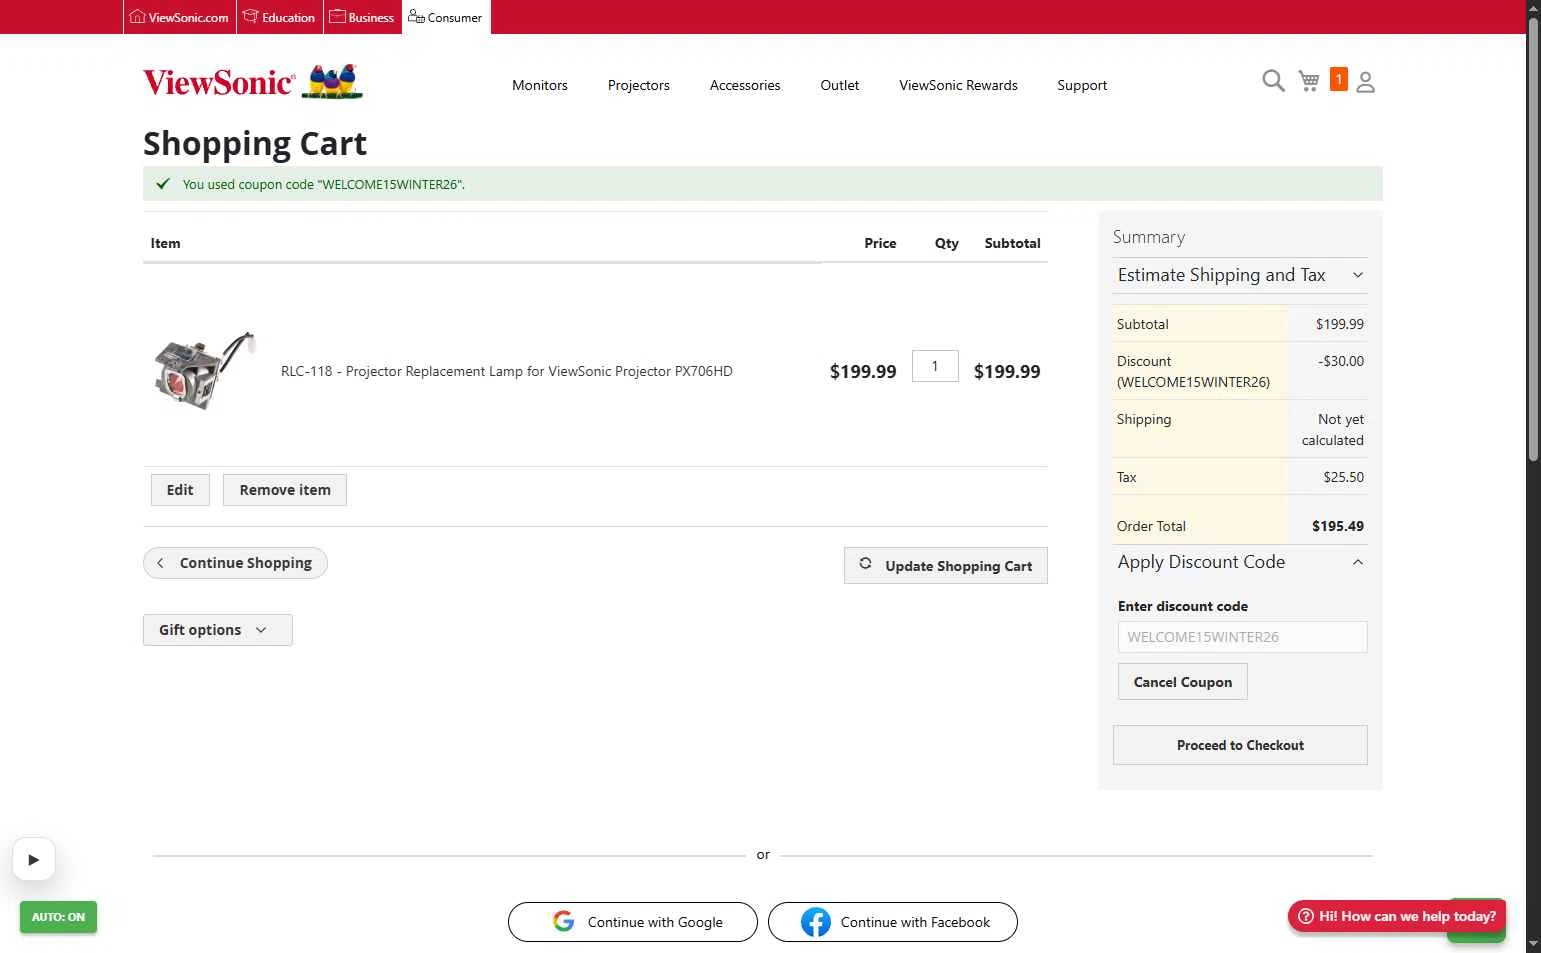The height and width of the screenshot is (953, 1541).
Task: Open the Gift options dropdown
Action: [x=218, y=630]
